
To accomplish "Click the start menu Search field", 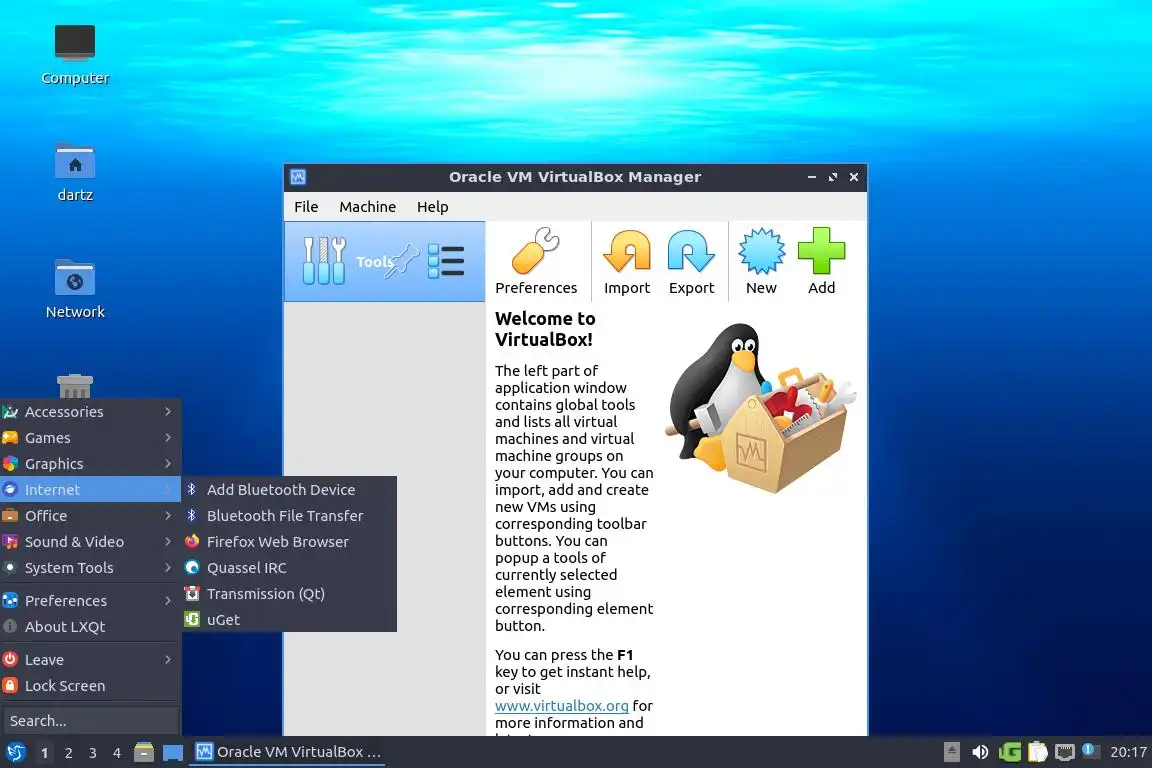I will pyautogui.click(x=90, y=721).
